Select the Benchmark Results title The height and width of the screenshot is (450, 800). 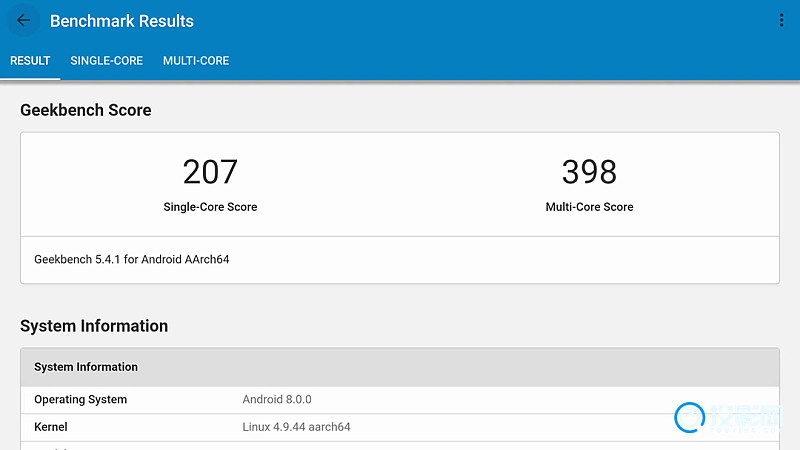[x=122, y=21]
